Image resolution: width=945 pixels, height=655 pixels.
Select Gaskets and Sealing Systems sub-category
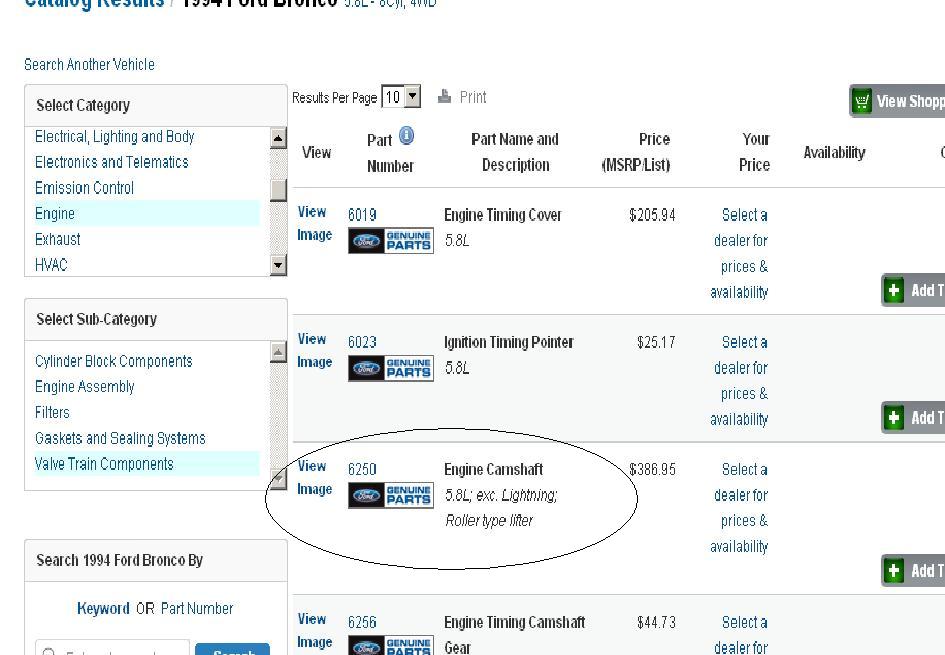point(120,438)
